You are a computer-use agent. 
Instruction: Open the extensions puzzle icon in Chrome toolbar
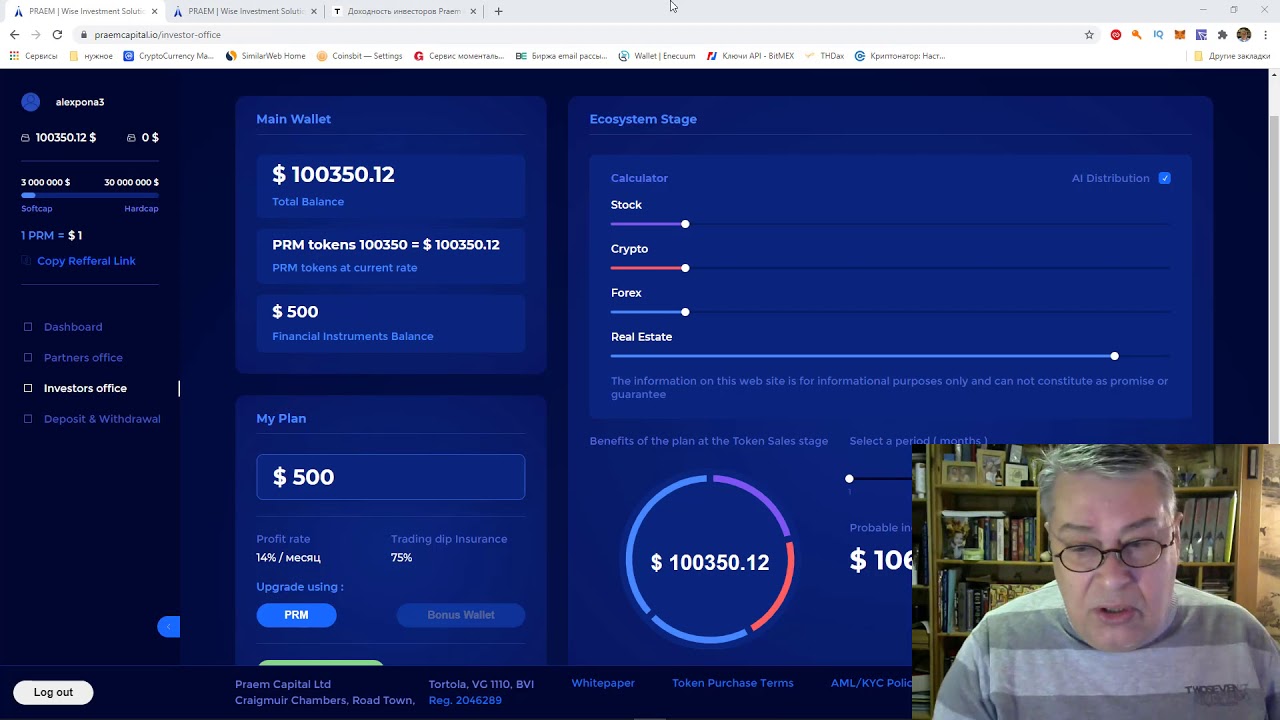[1222, 34]
